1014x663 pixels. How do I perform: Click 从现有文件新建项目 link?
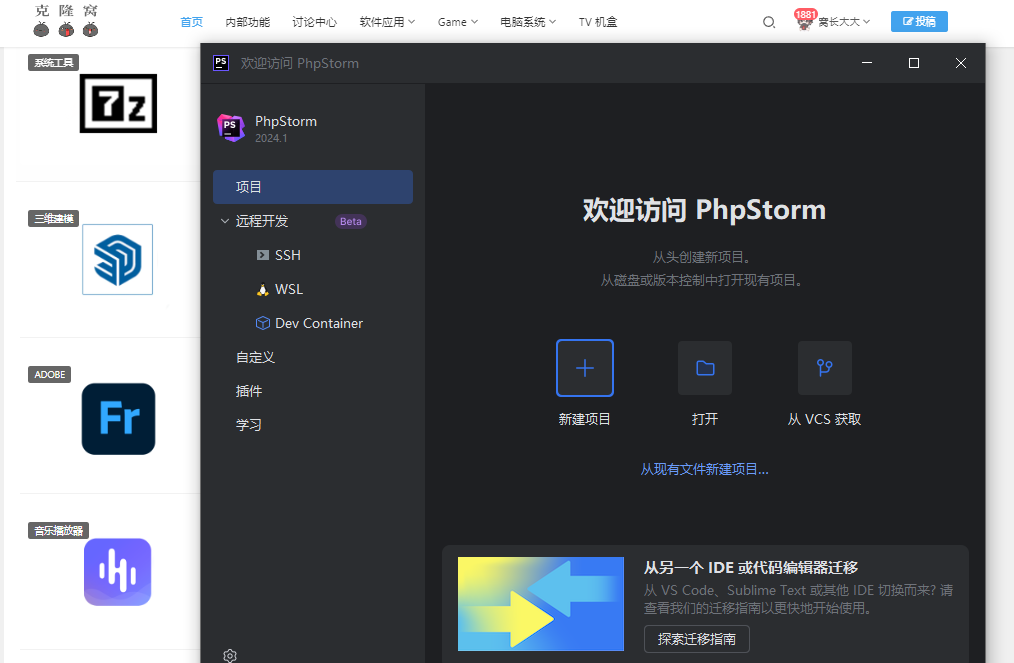(704, 470)
